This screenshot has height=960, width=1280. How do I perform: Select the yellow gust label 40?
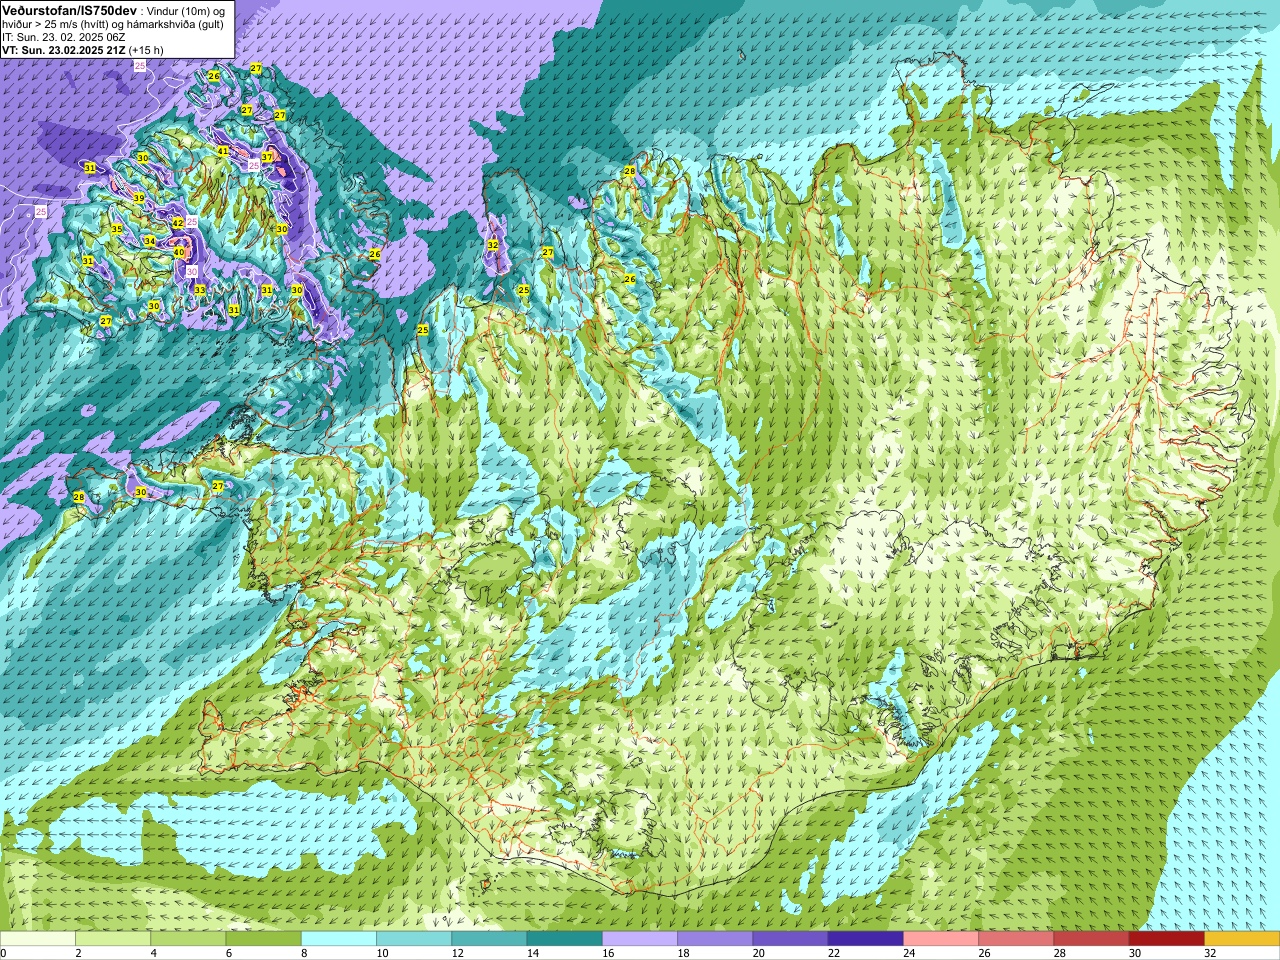[179, 252]
